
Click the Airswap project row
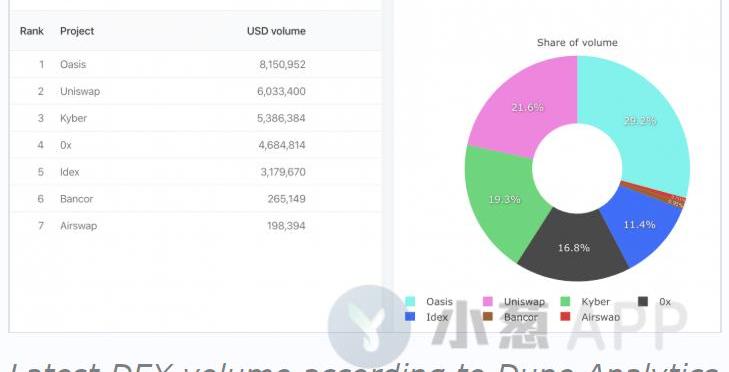[195, 226]
